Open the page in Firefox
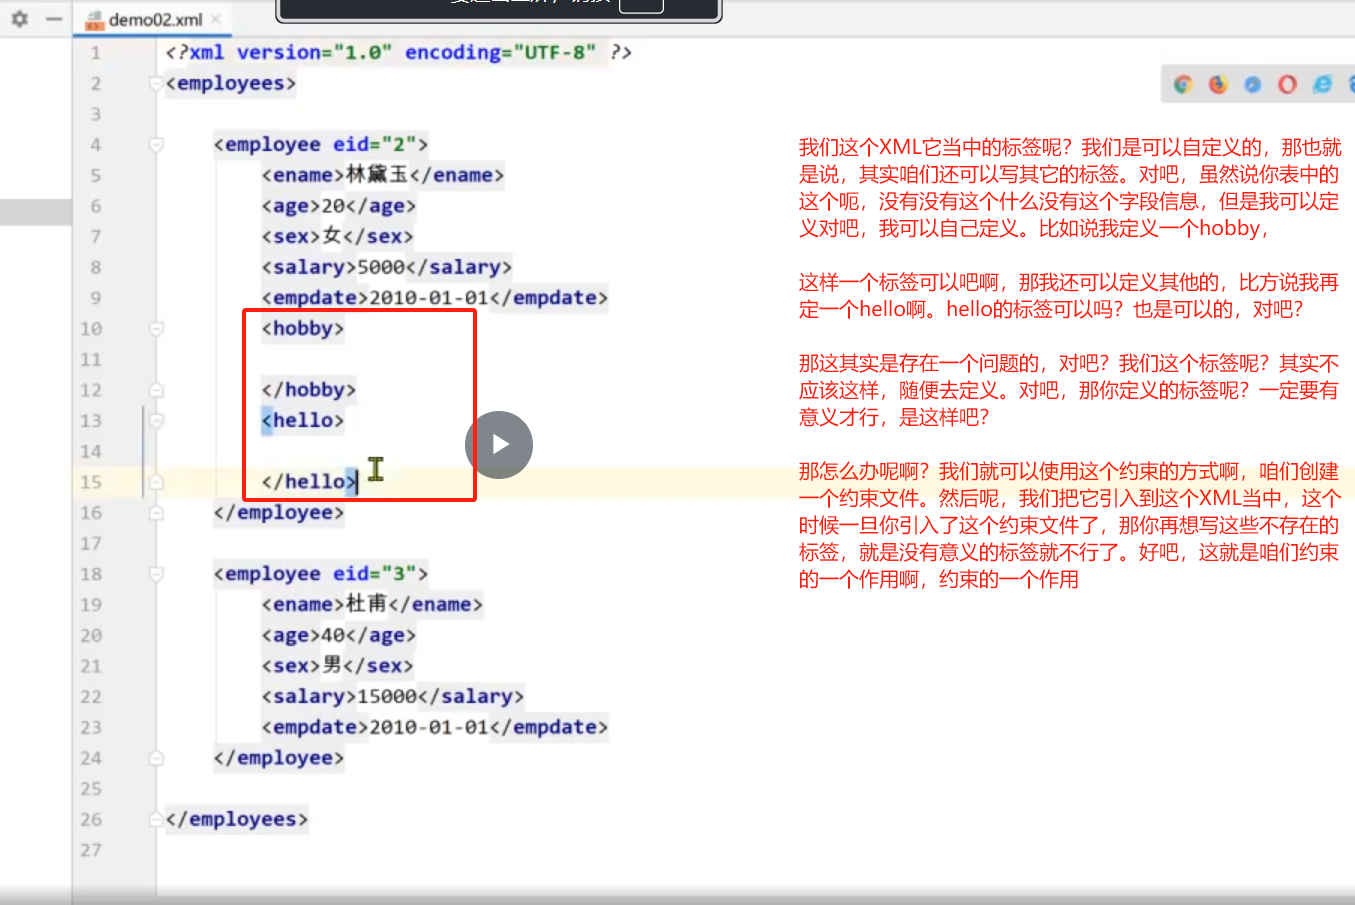 pyautogui.click(x=1218, y=84)
